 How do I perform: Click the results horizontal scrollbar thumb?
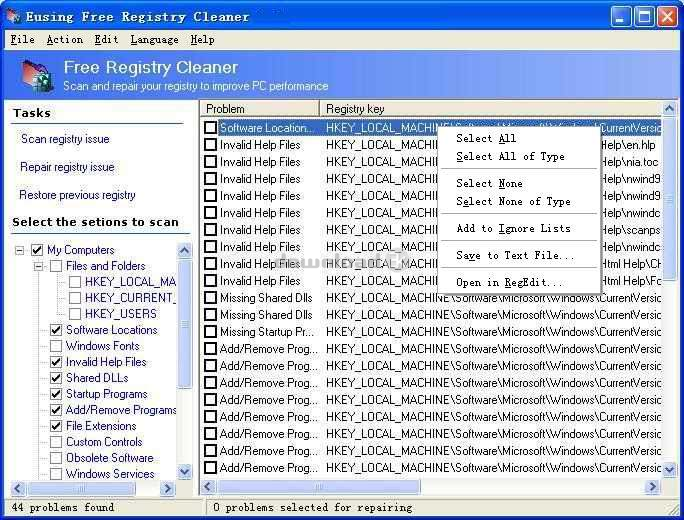click(x=318, y=486)
